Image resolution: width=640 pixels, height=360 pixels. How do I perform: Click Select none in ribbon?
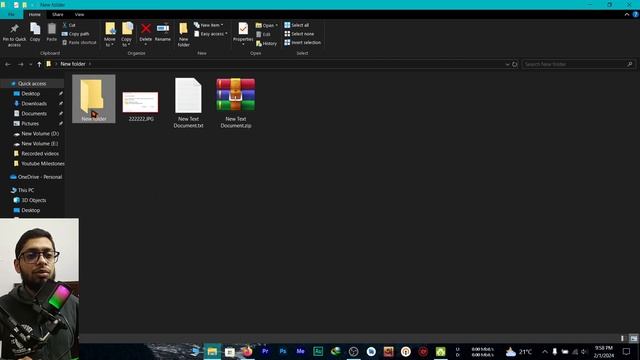tap(299, 34)
